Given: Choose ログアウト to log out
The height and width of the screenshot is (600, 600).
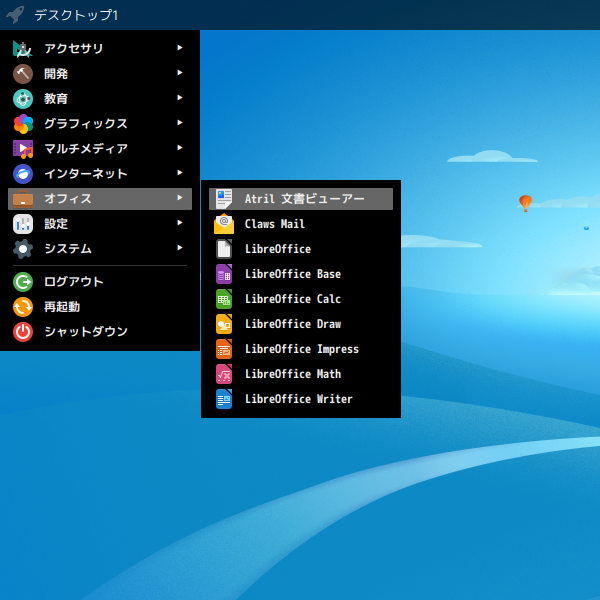Looking at the screenshot, I should click(x=73, y=282).
